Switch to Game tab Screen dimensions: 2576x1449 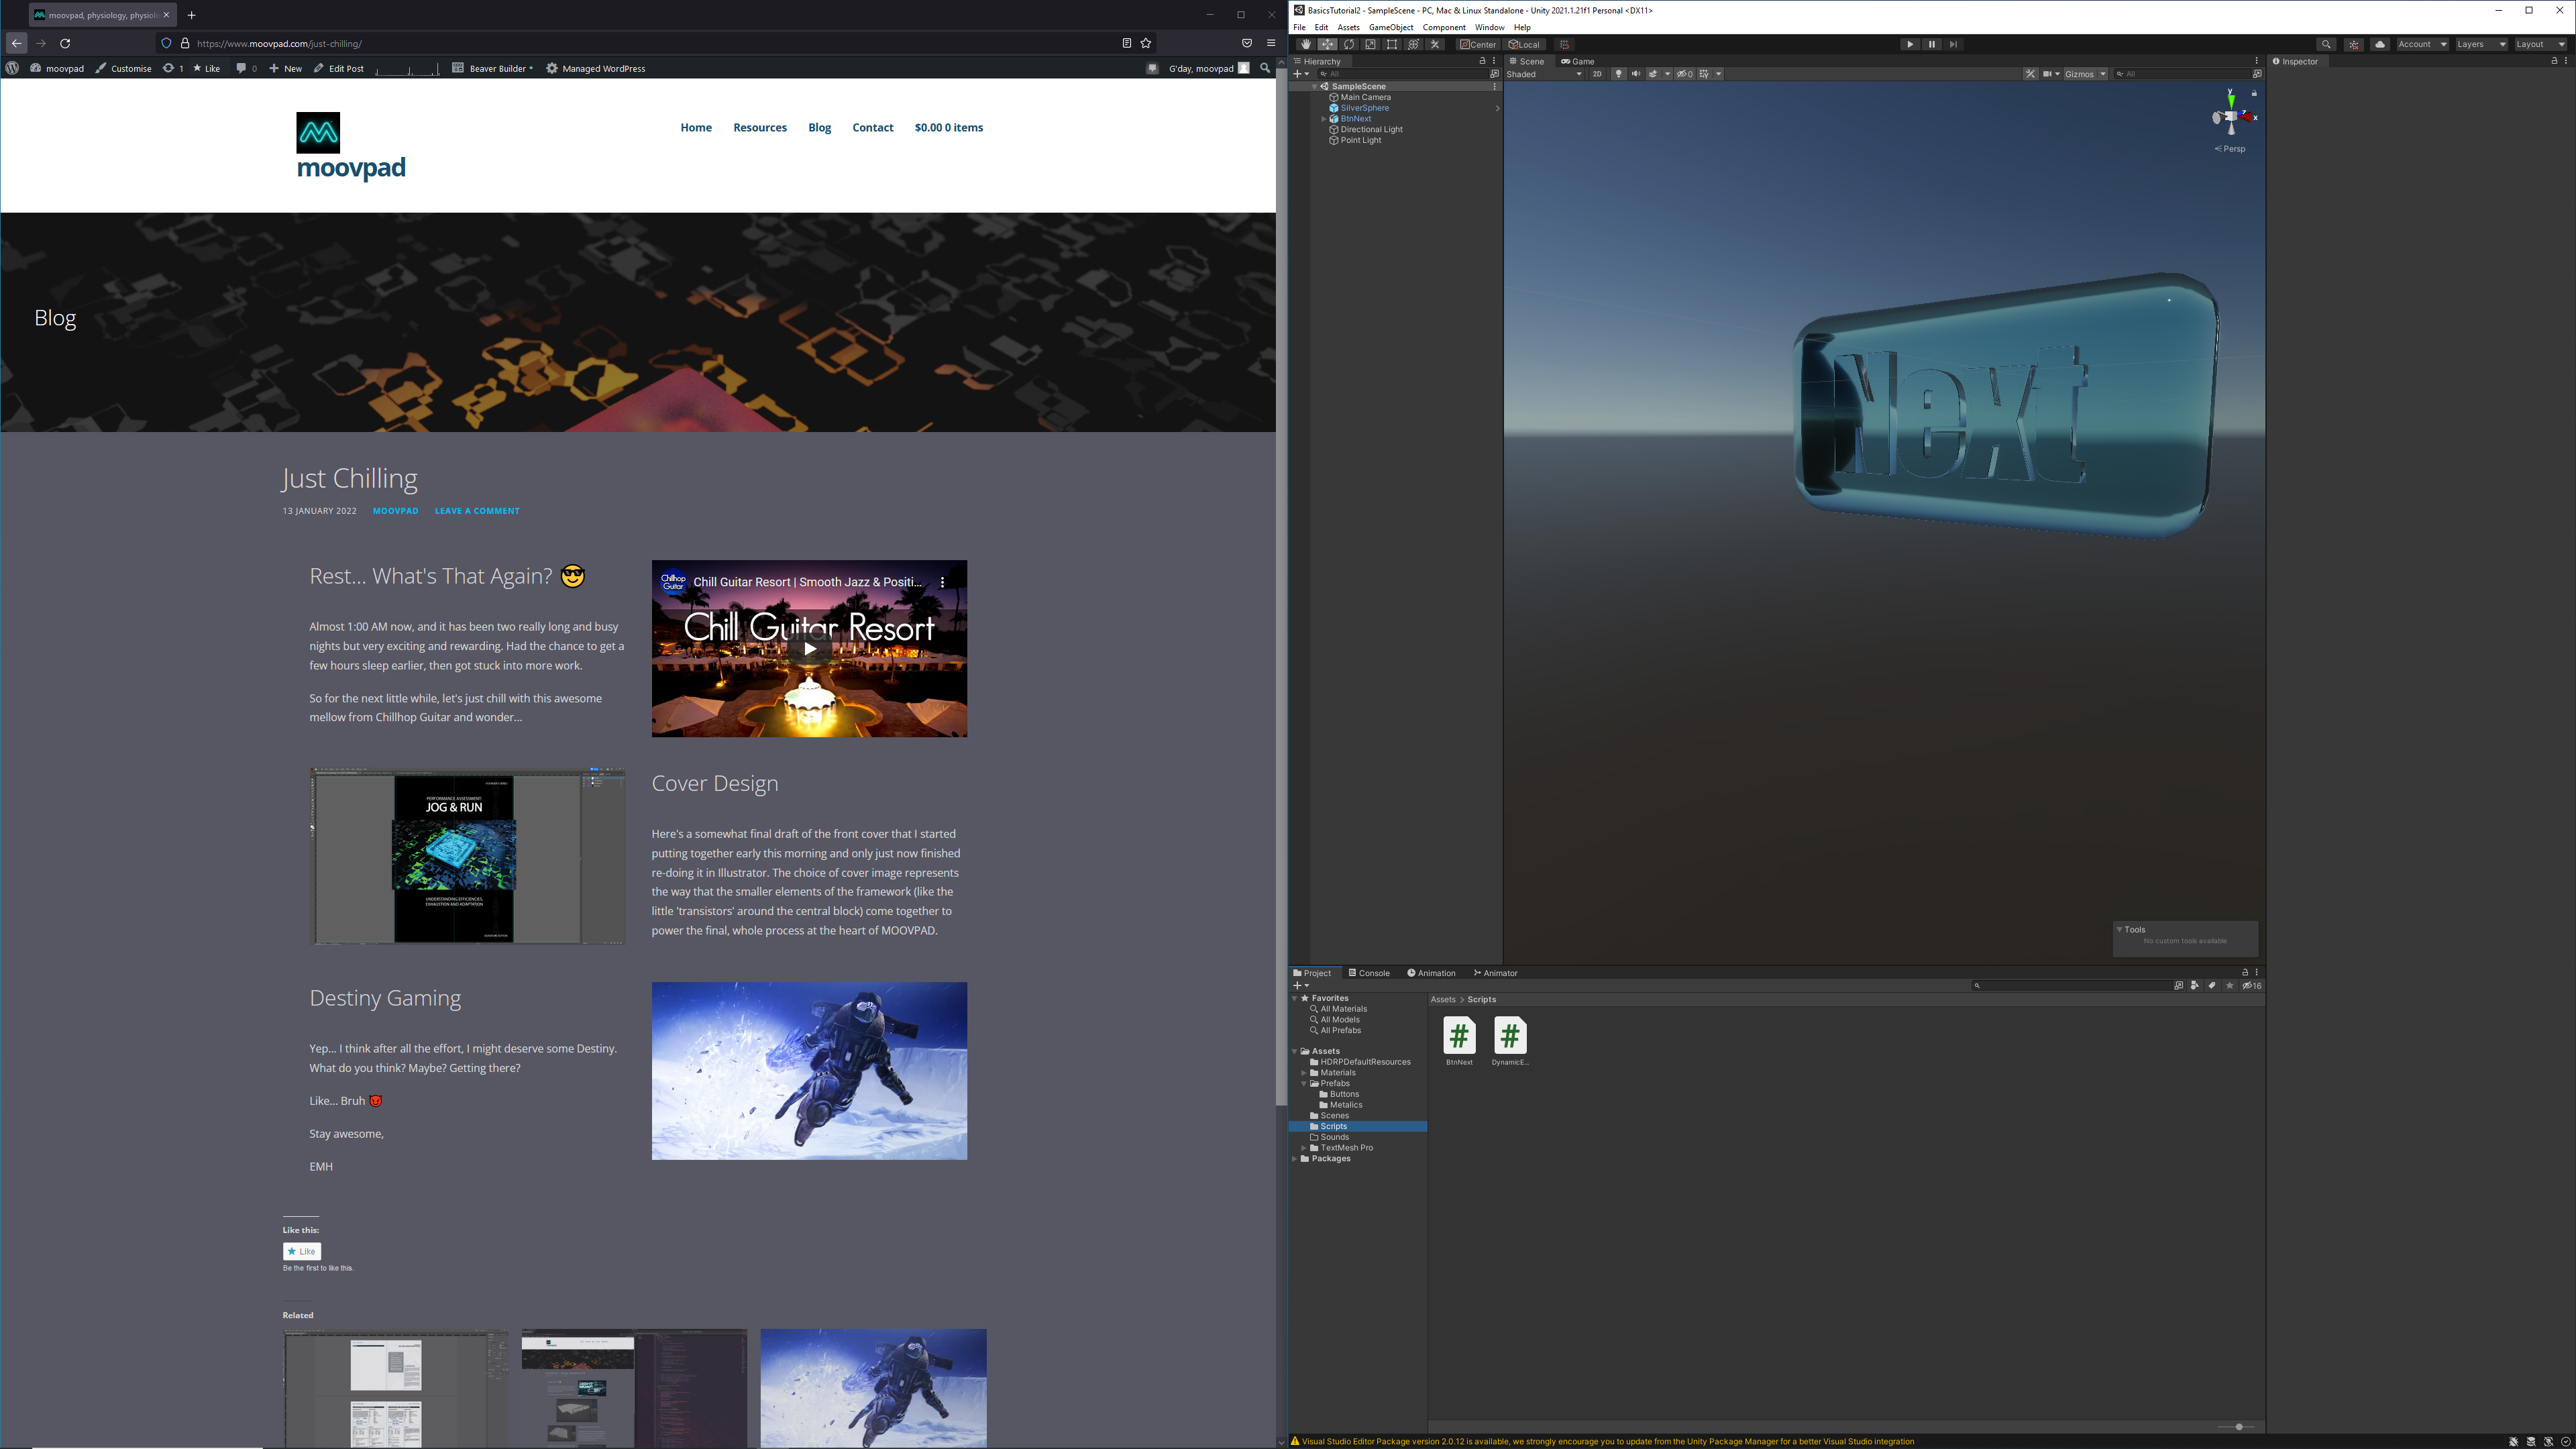click(1578, 61)
